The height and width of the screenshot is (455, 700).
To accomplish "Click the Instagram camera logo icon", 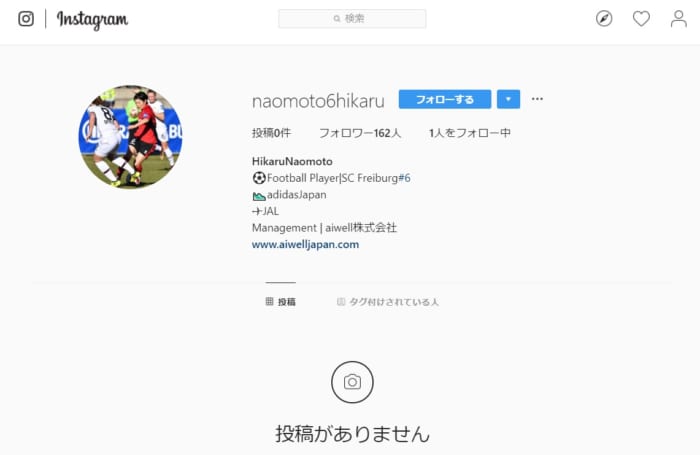I will click(26, 19).
